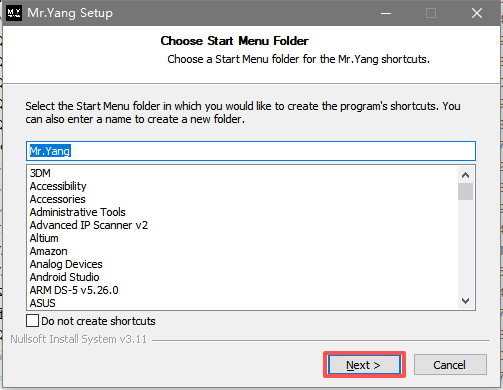
Task: Select the ASUS folder entry
Action: pos(43,303)
